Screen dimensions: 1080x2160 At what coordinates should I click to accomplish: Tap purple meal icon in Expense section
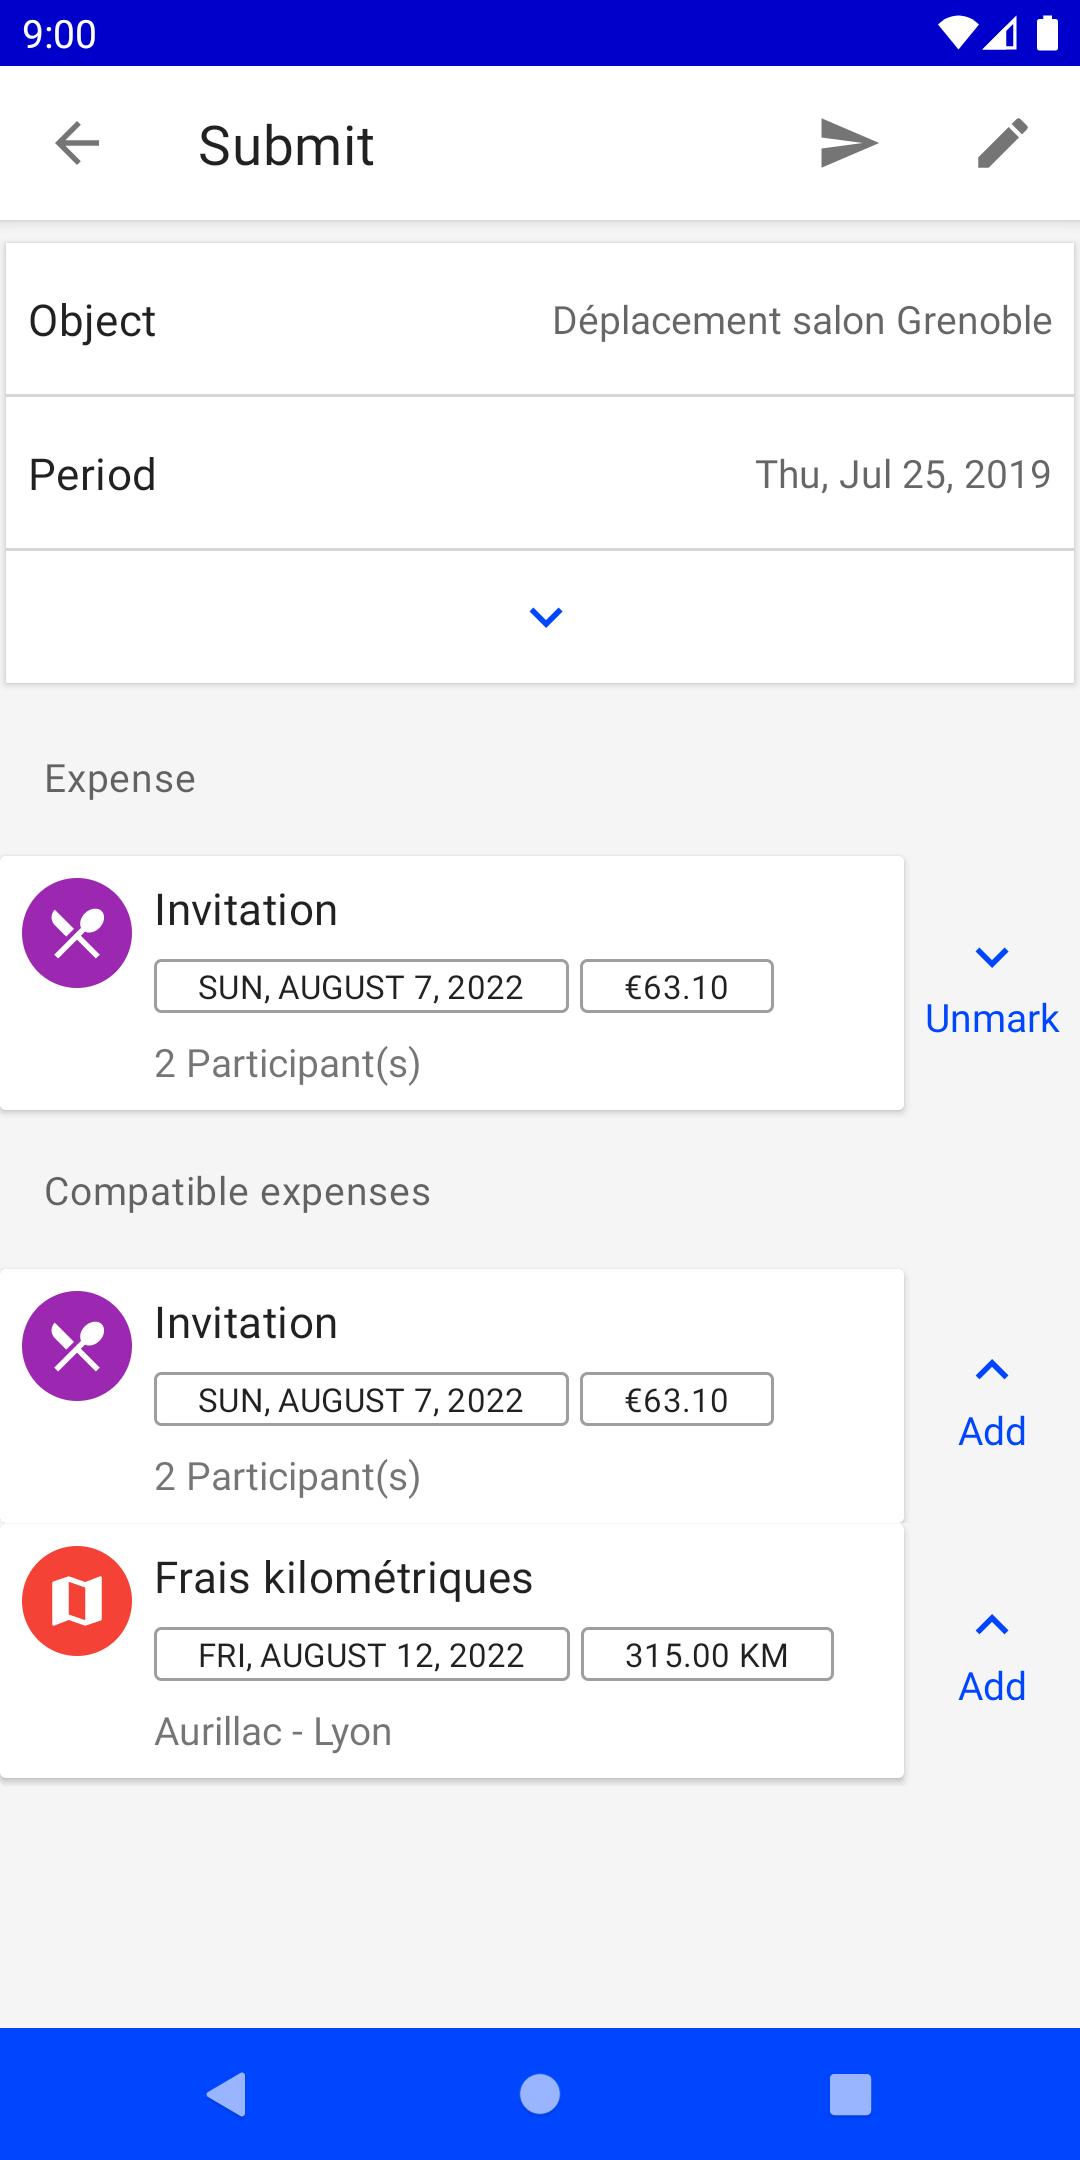click(77, 933)
